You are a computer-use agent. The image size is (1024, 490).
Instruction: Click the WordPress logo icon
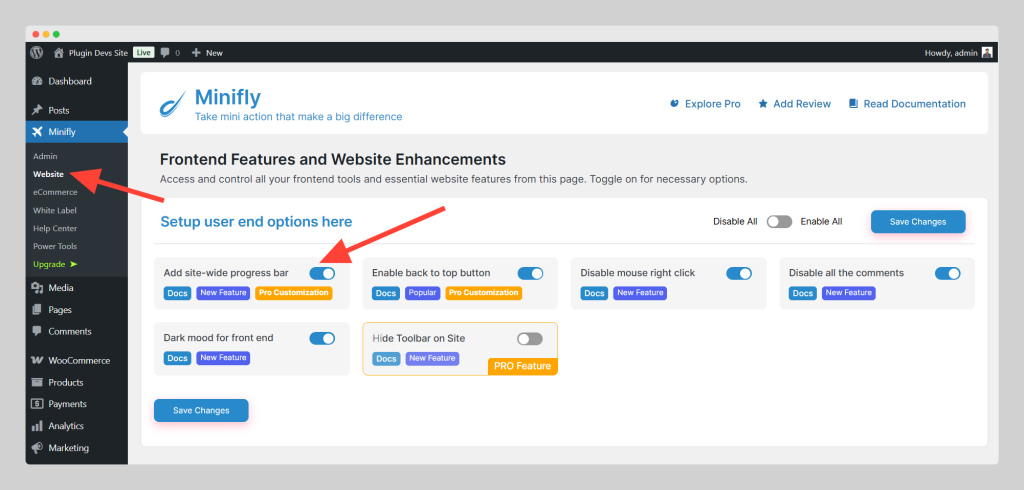coord(37,53)
